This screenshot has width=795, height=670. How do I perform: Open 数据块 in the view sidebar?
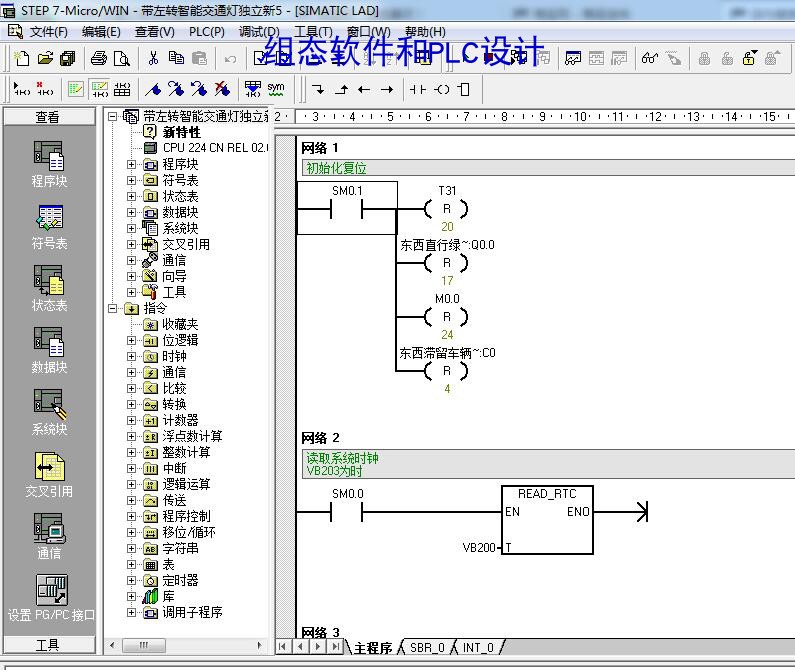pos(49,350)
